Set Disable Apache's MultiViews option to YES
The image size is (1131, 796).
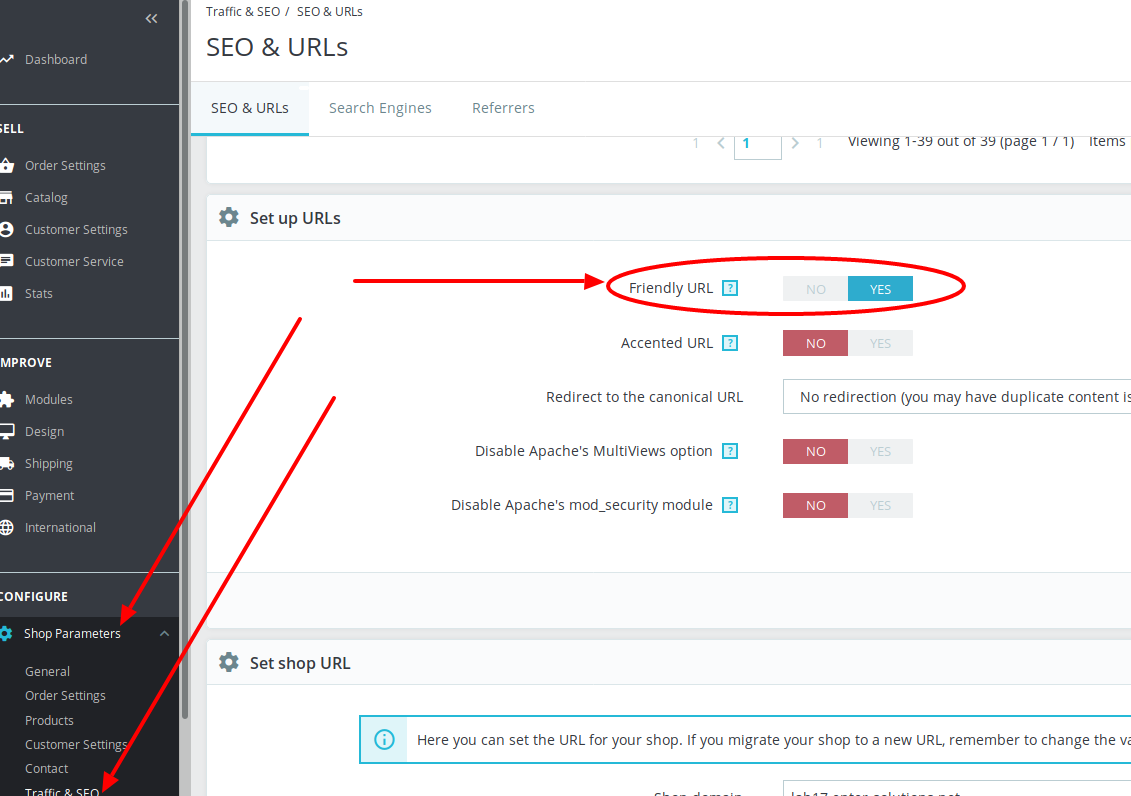[880, 451]
